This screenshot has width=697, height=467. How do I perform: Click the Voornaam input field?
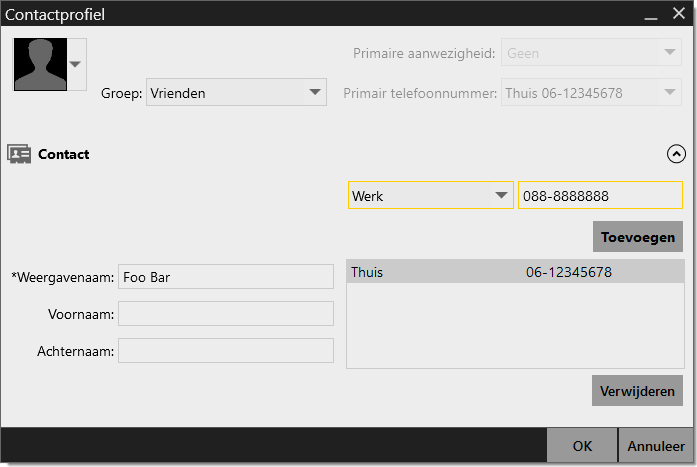(x=226, y=314)
